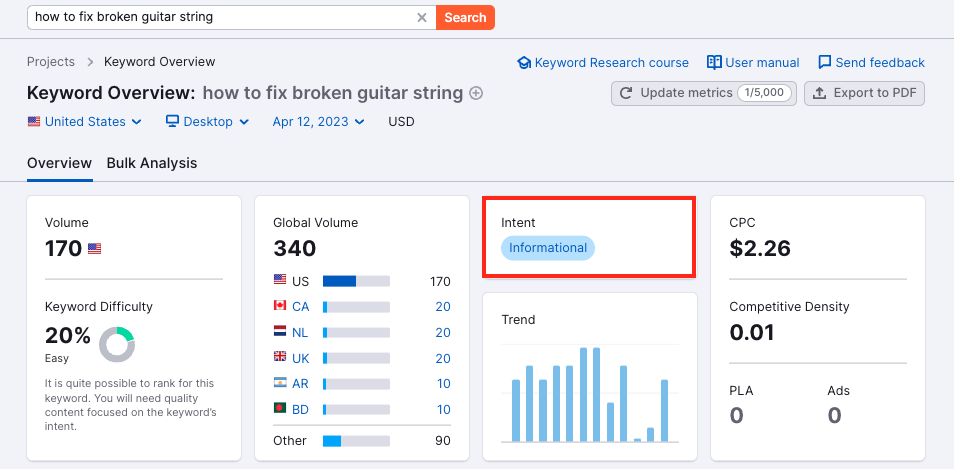This screenshot has width=954, height=469.
Task: Open the Apr 12, 2023 date dropdown
Action: pos(318,122)
